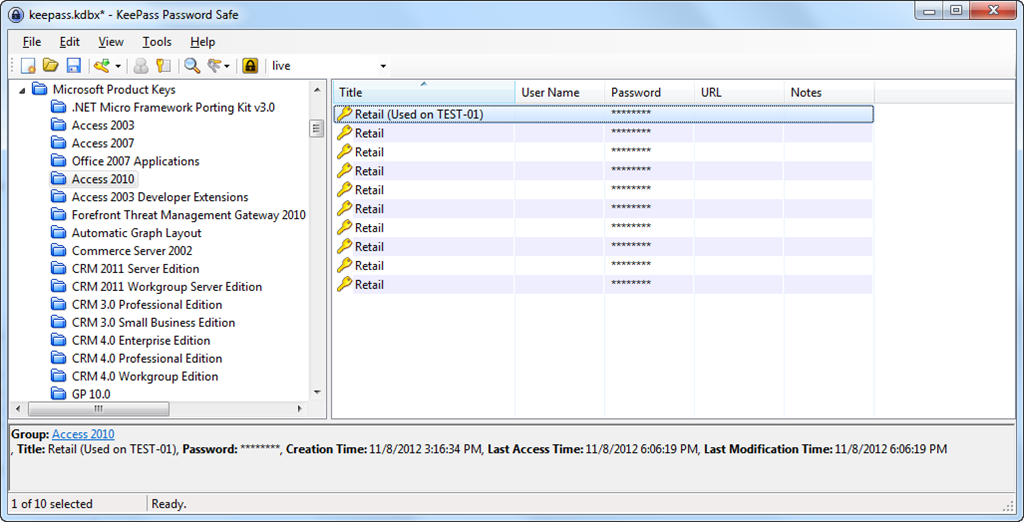The height and width of the screenshot is (522, 1024).
Task: Click the KeePass lock icon in the title bar
Action: [16, 15]
